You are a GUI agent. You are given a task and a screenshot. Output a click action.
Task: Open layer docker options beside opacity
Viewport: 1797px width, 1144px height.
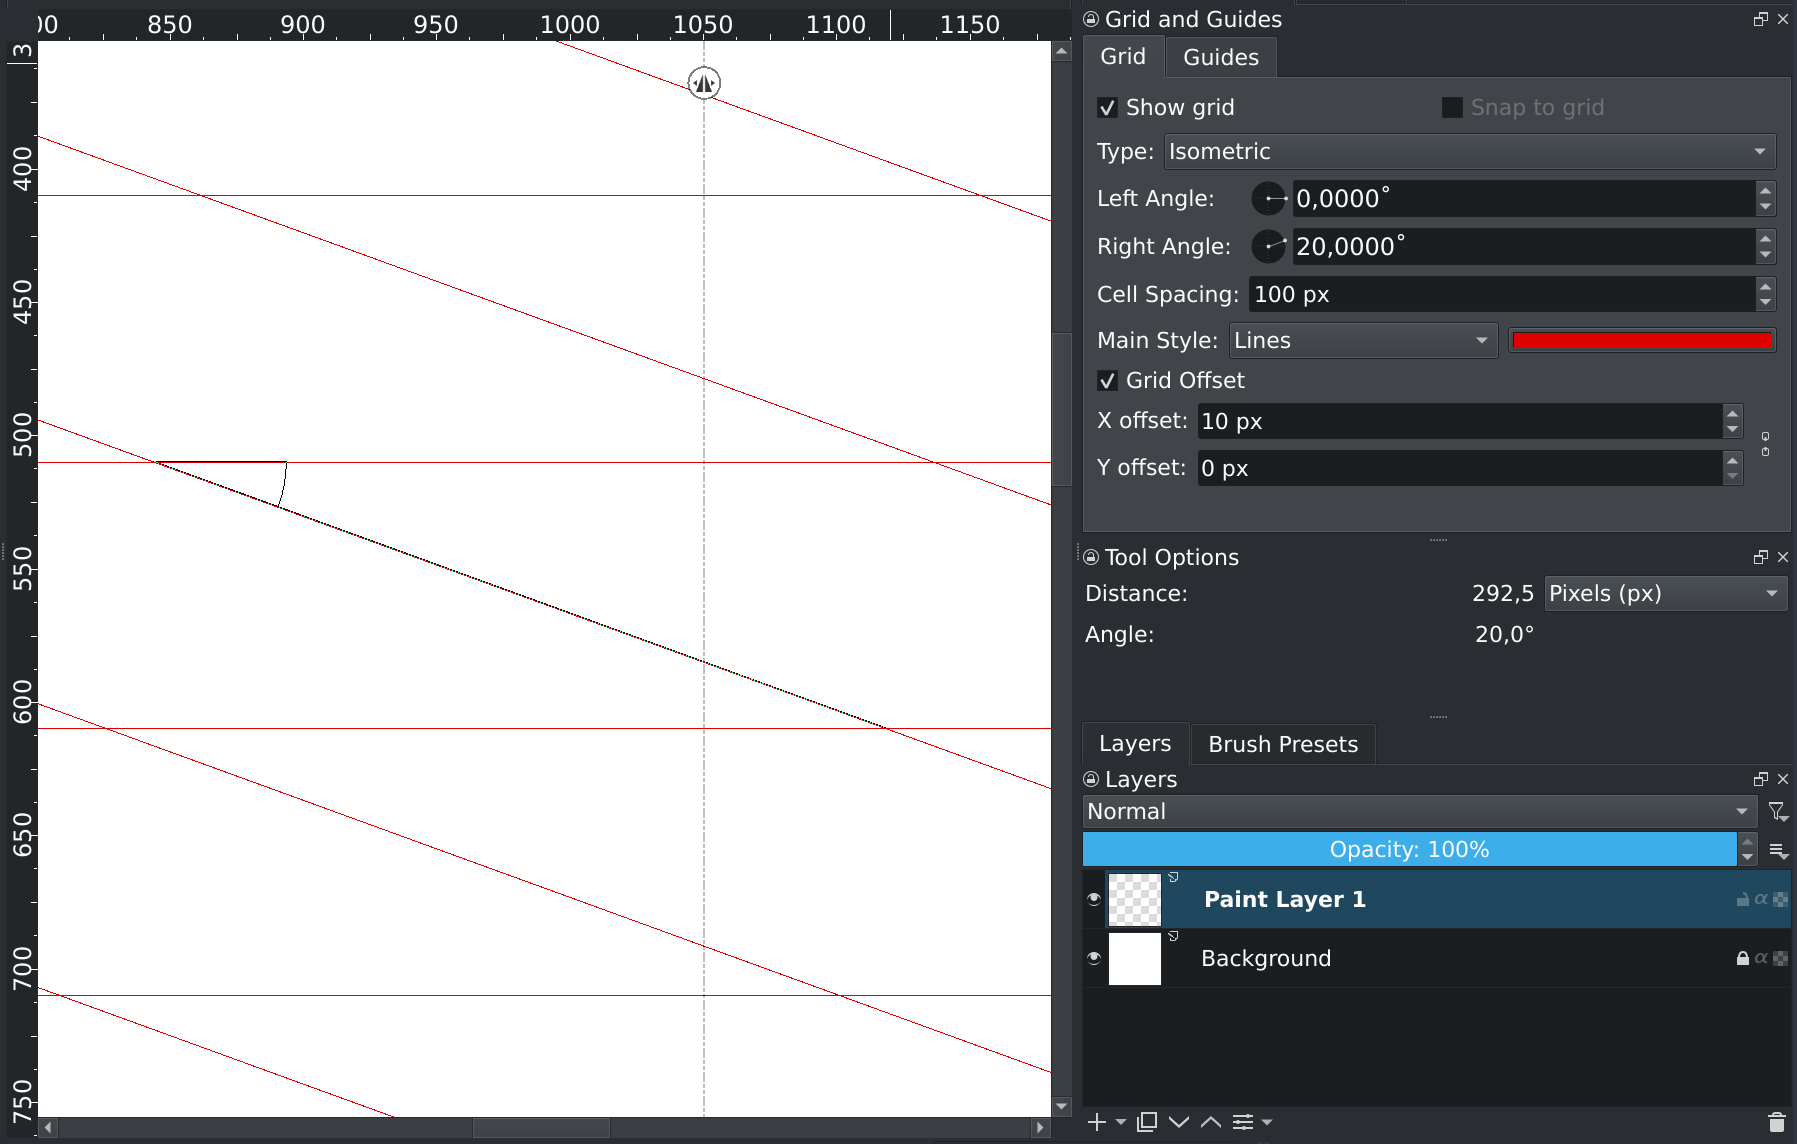[x=1778, y=850]
